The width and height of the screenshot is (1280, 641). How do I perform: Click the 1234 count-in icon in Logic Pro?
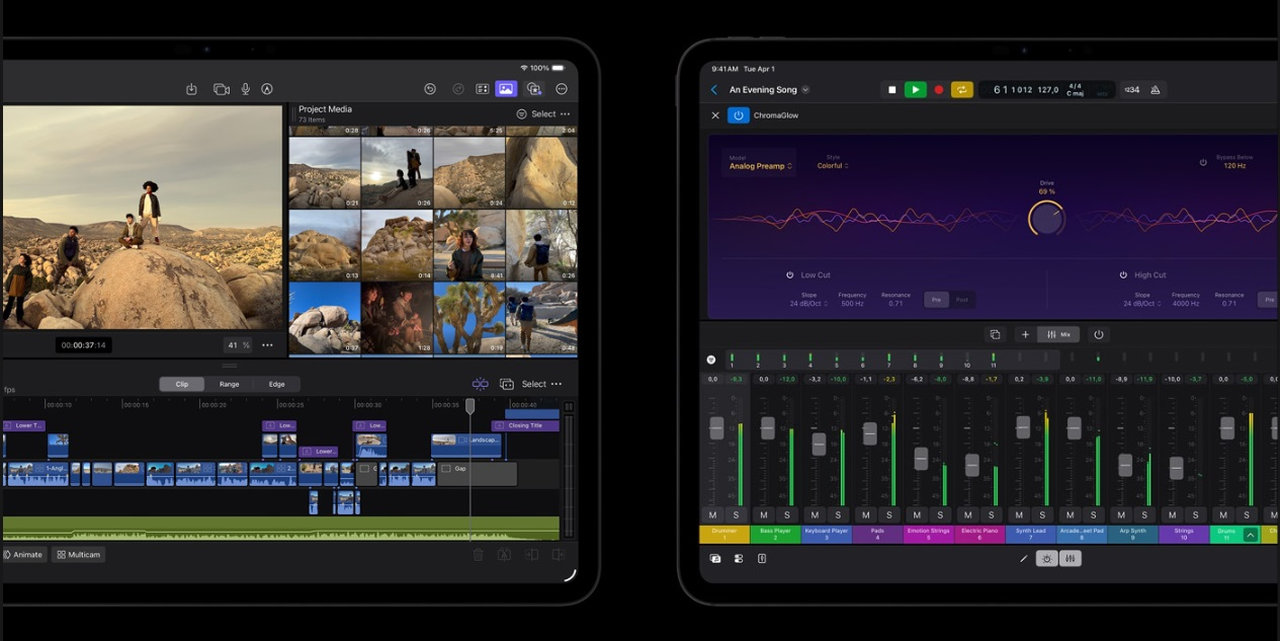coord(1131,89)
